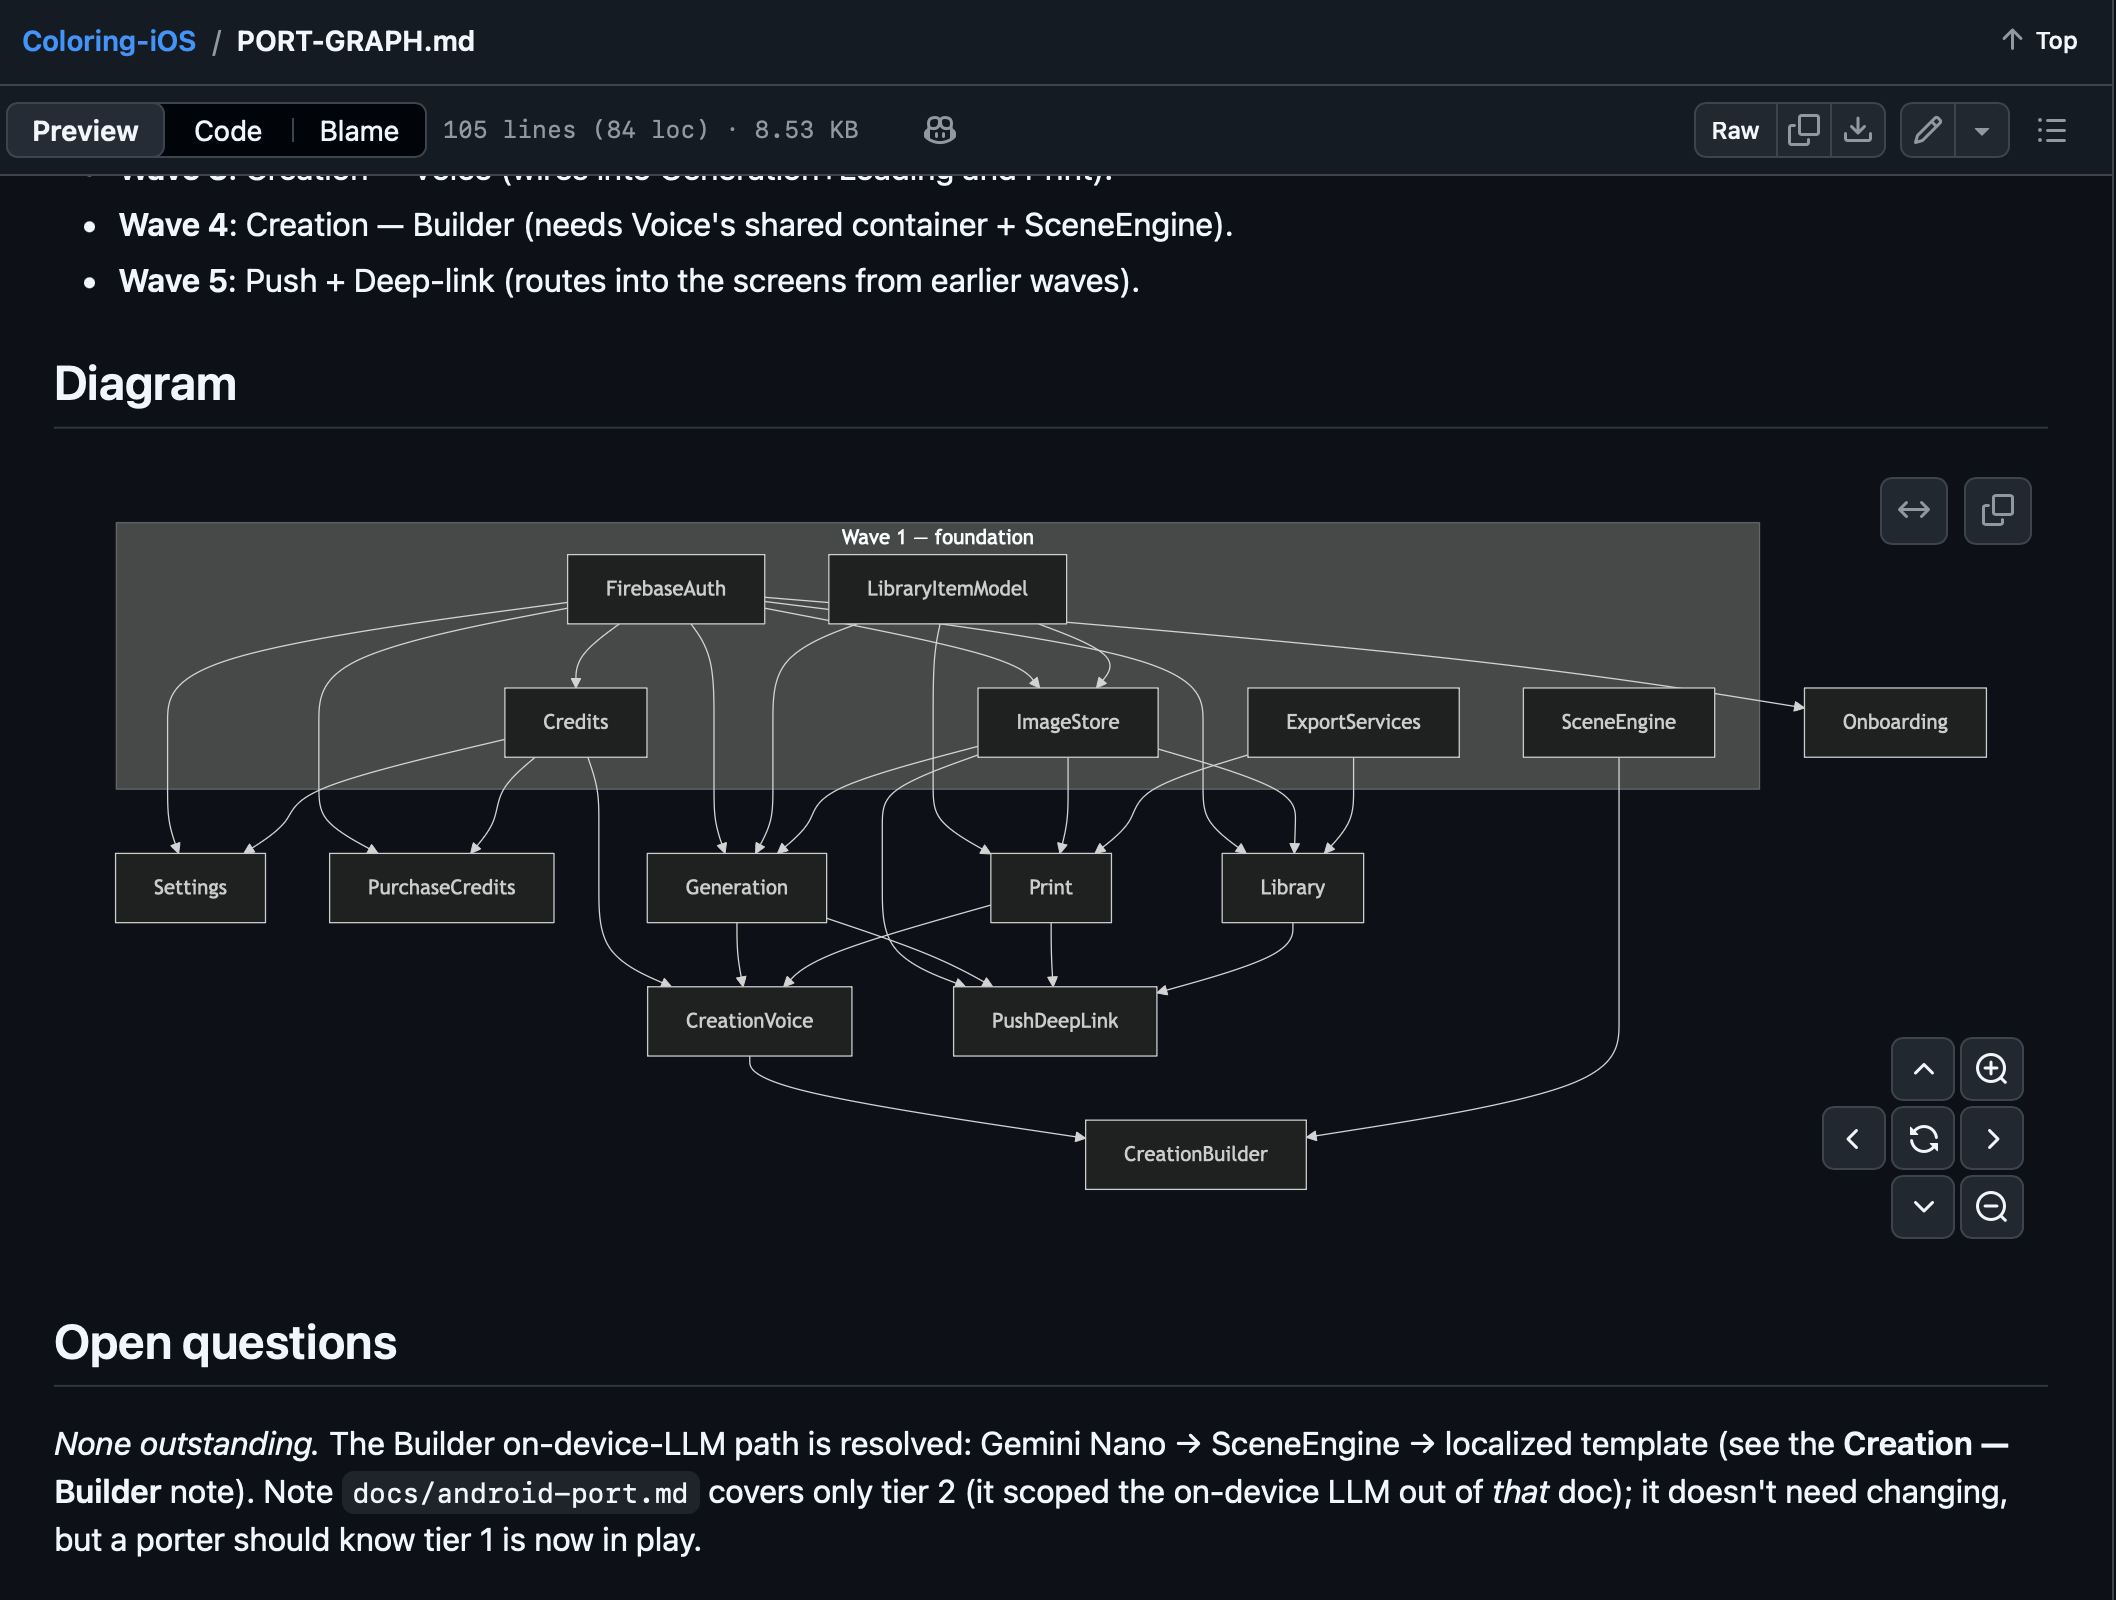Image resolution: width=2116 pixels, height=1600 pixels.
Task: Switch to the Blame tab
Action: pyautogui.click(x=359, y=130)
